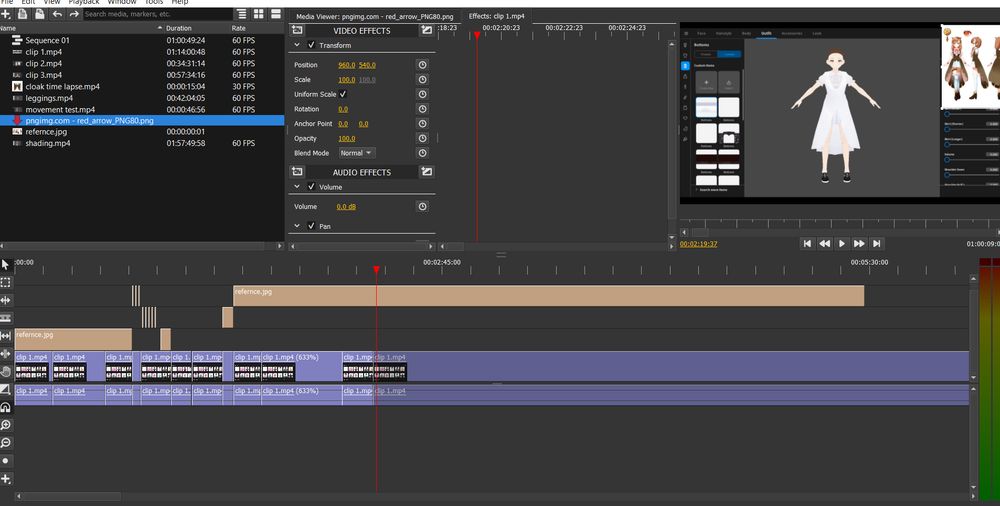Activate the Hand tool for panning
The width and height of the screenshot is (1000, 506).
click(x=5, y=371)
